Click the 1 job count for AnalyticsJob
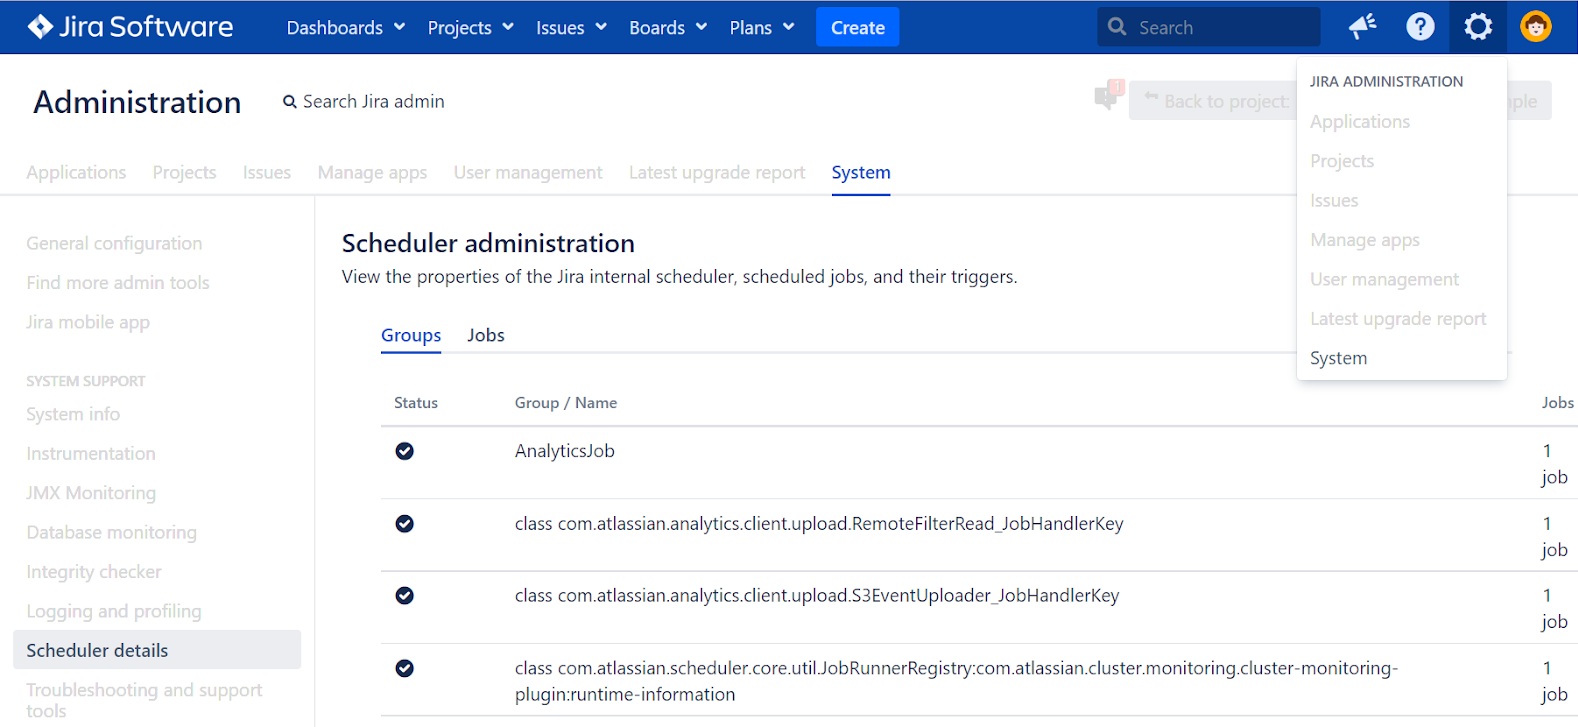1578x727 pixels. [1554, 464]
